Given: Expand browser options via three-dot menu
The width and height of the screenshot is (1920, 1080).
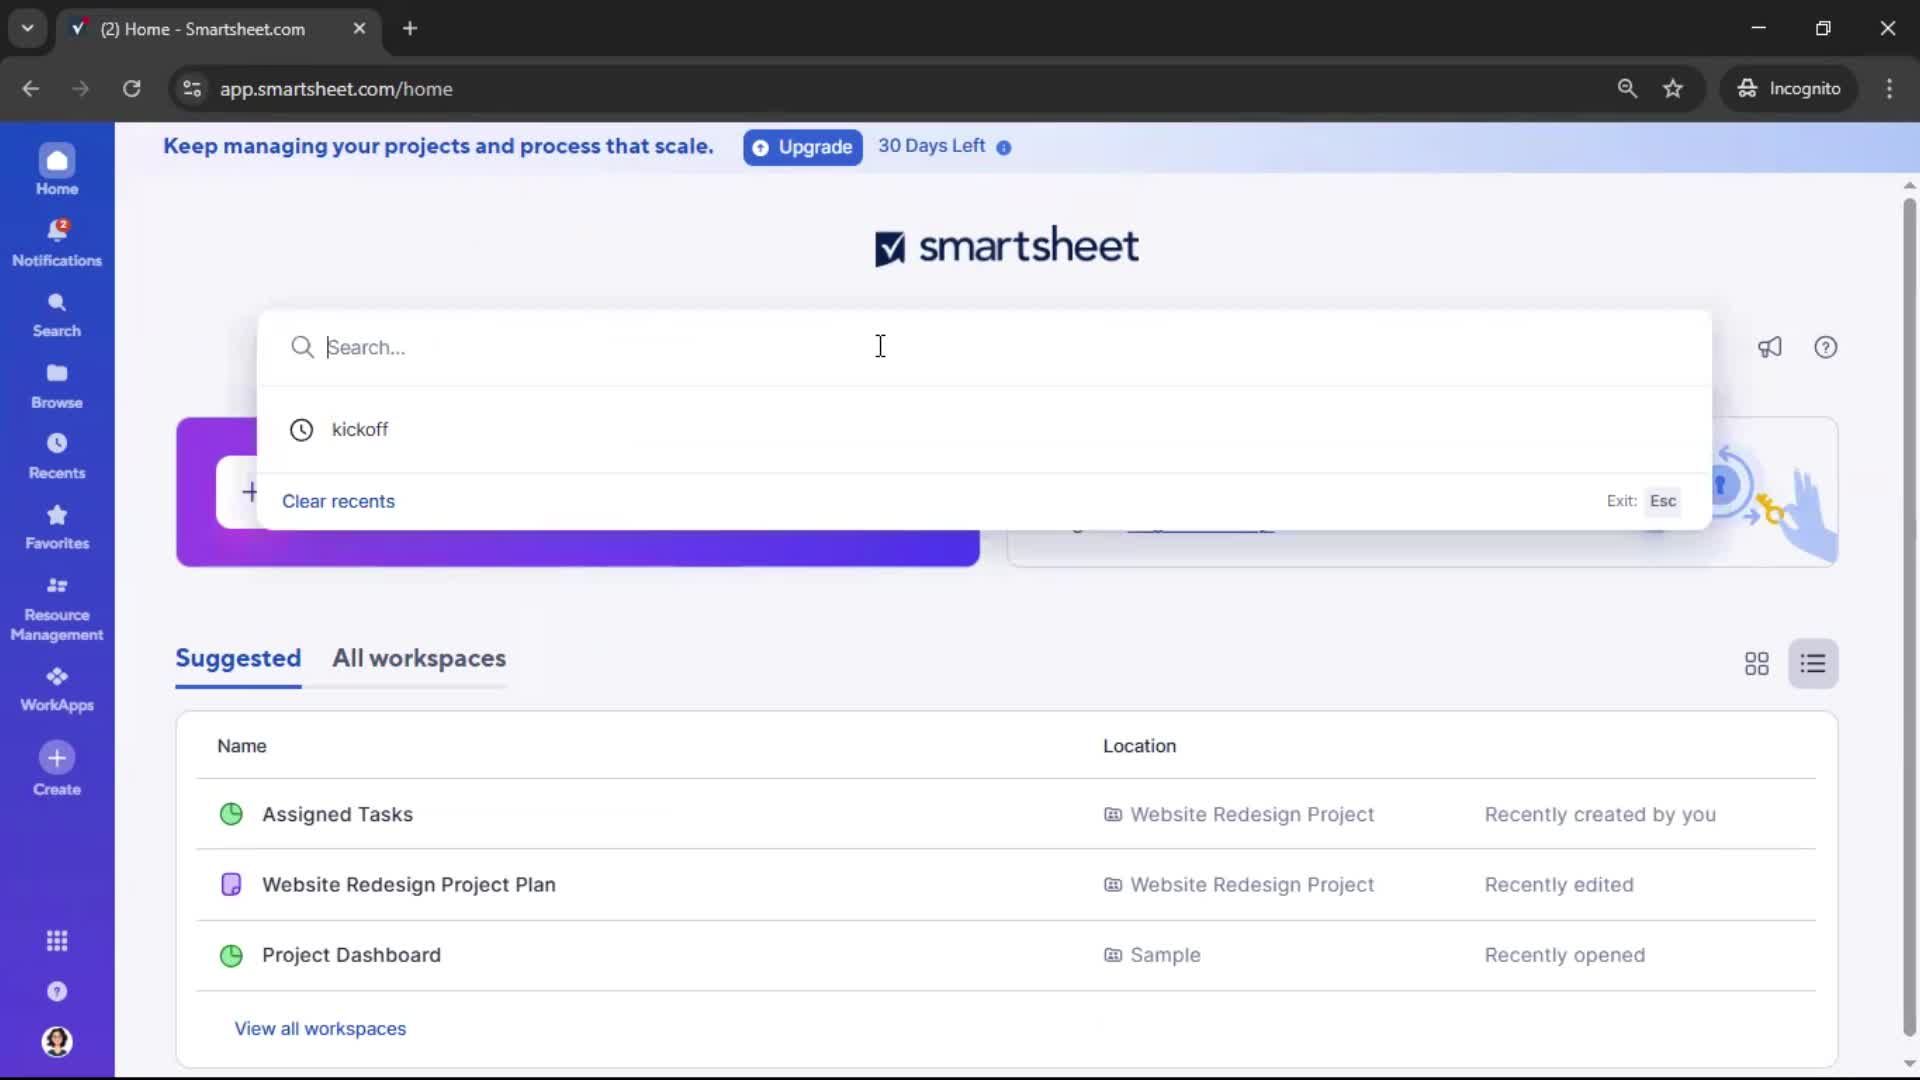Looking at the screenshot, I should pos(1890,88).
